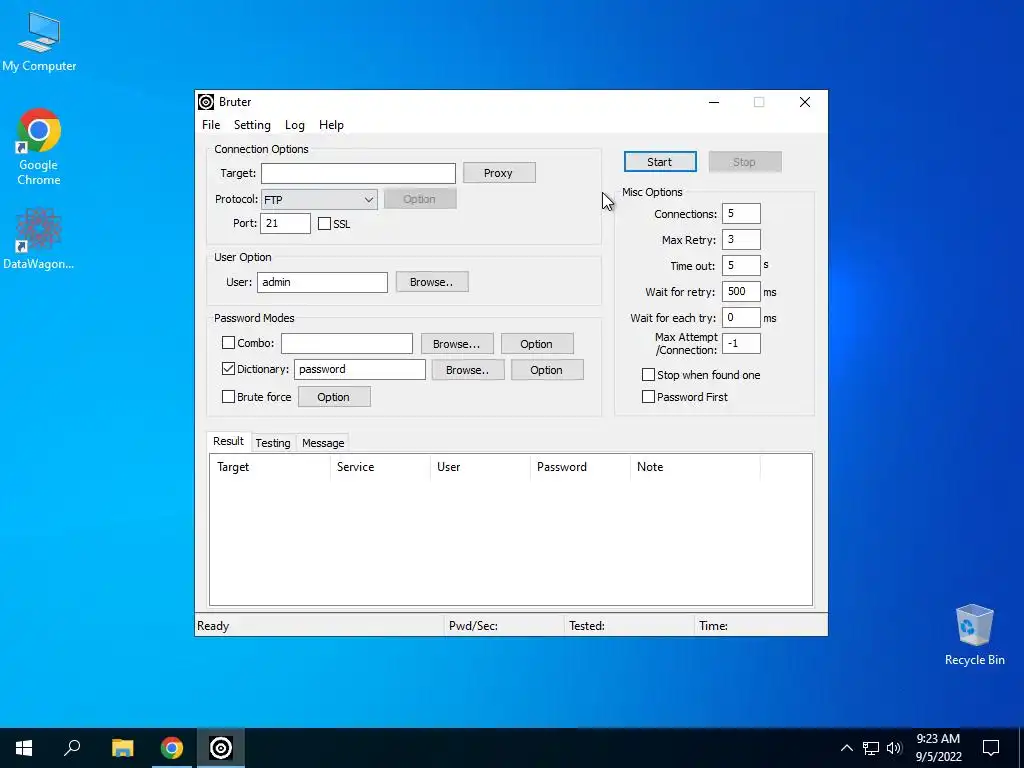Expand the Protocol FTP dropdown
Screen dimensions: 1024x768
pyautogui.click(x=319, y=200)
